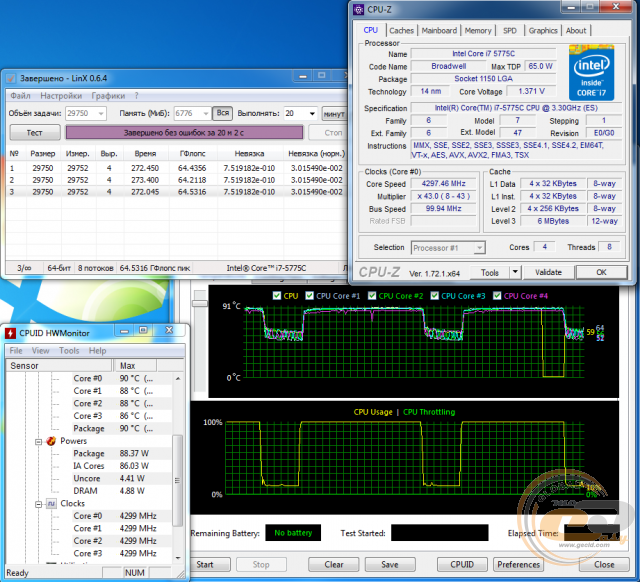The height and width of the screenshot is (582, 640).
Task: Open the Графики menu in LinX
Action: click(x=108, y=96)
